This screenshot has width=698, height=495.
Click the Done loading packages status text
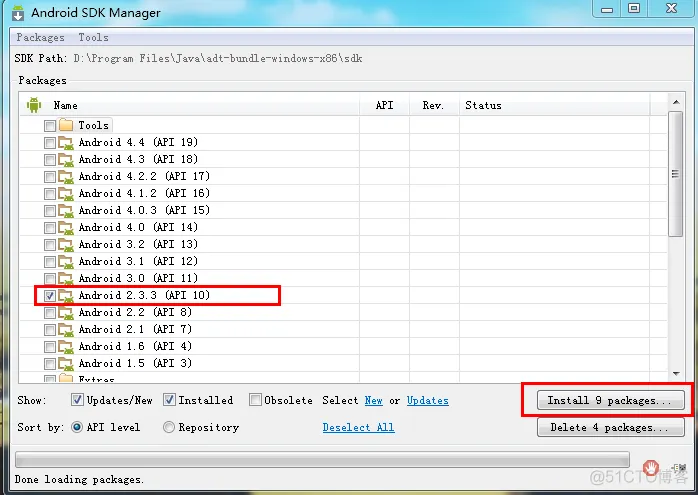pos(79,479)
